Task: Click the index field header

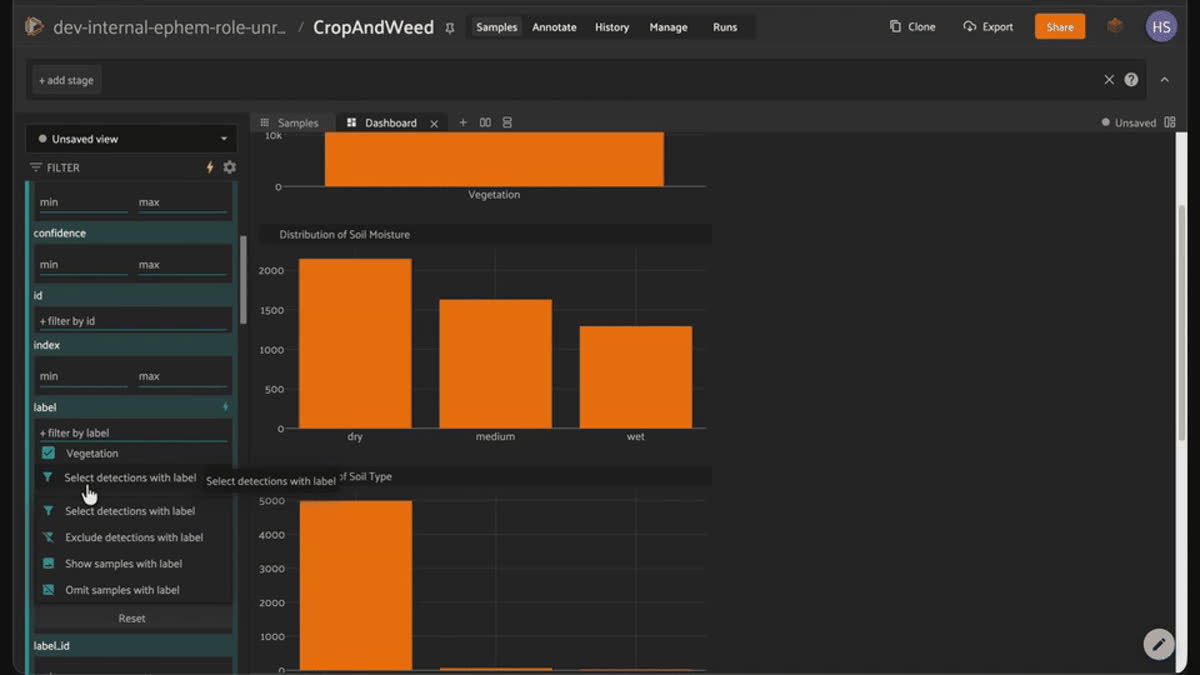Action: [x=132, y=345]
